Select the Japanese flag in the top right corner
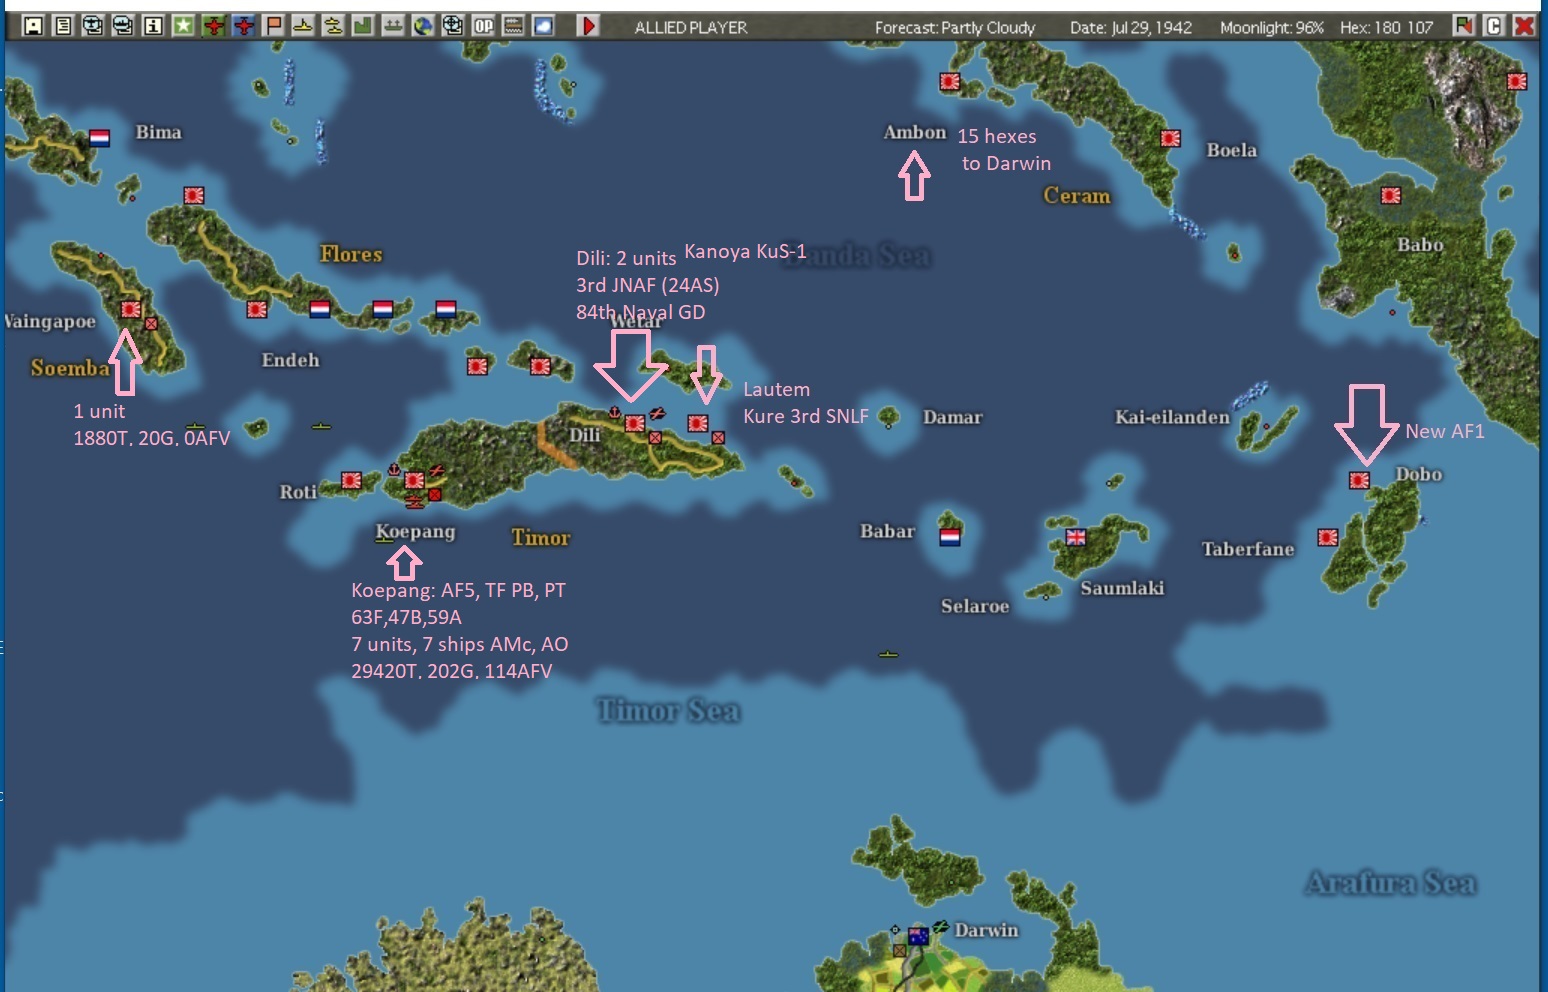The width and height of the screenshot is (1548, 992). (x=1517, y=81)
